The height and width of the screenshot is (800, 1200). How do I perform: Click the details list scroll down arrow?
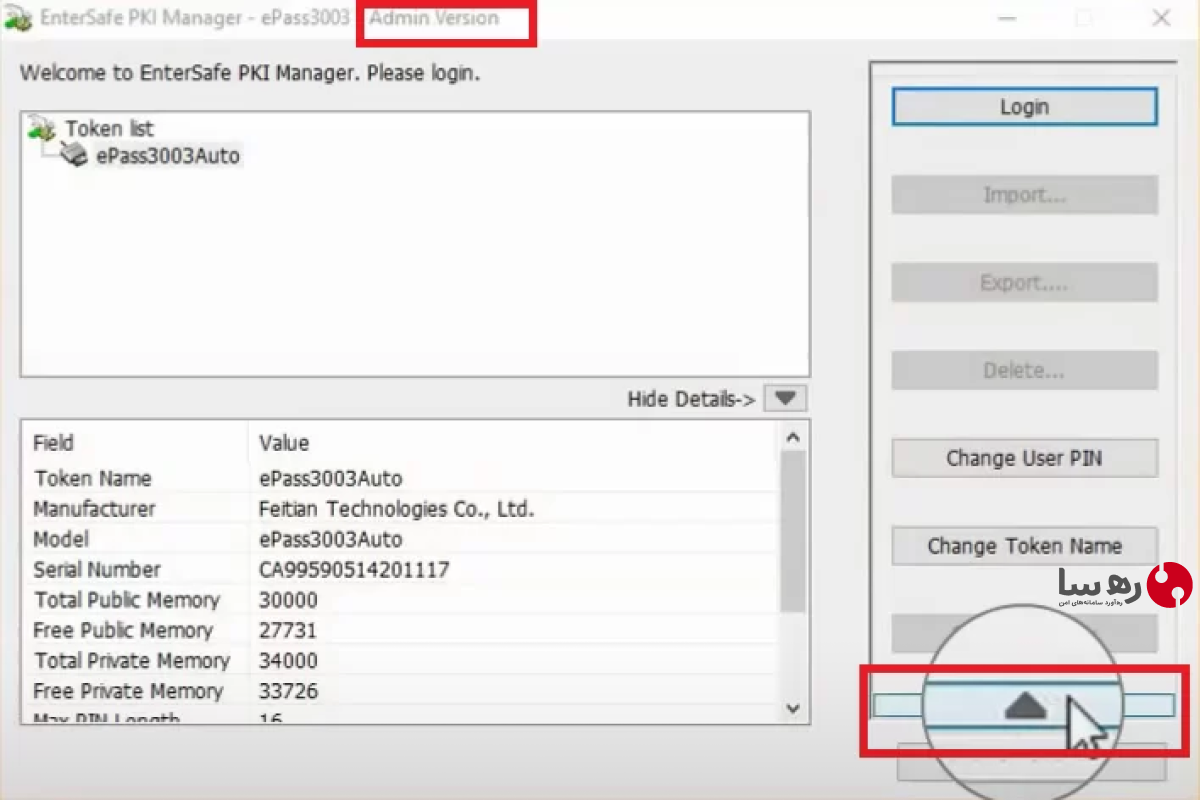tap(793, 708)
